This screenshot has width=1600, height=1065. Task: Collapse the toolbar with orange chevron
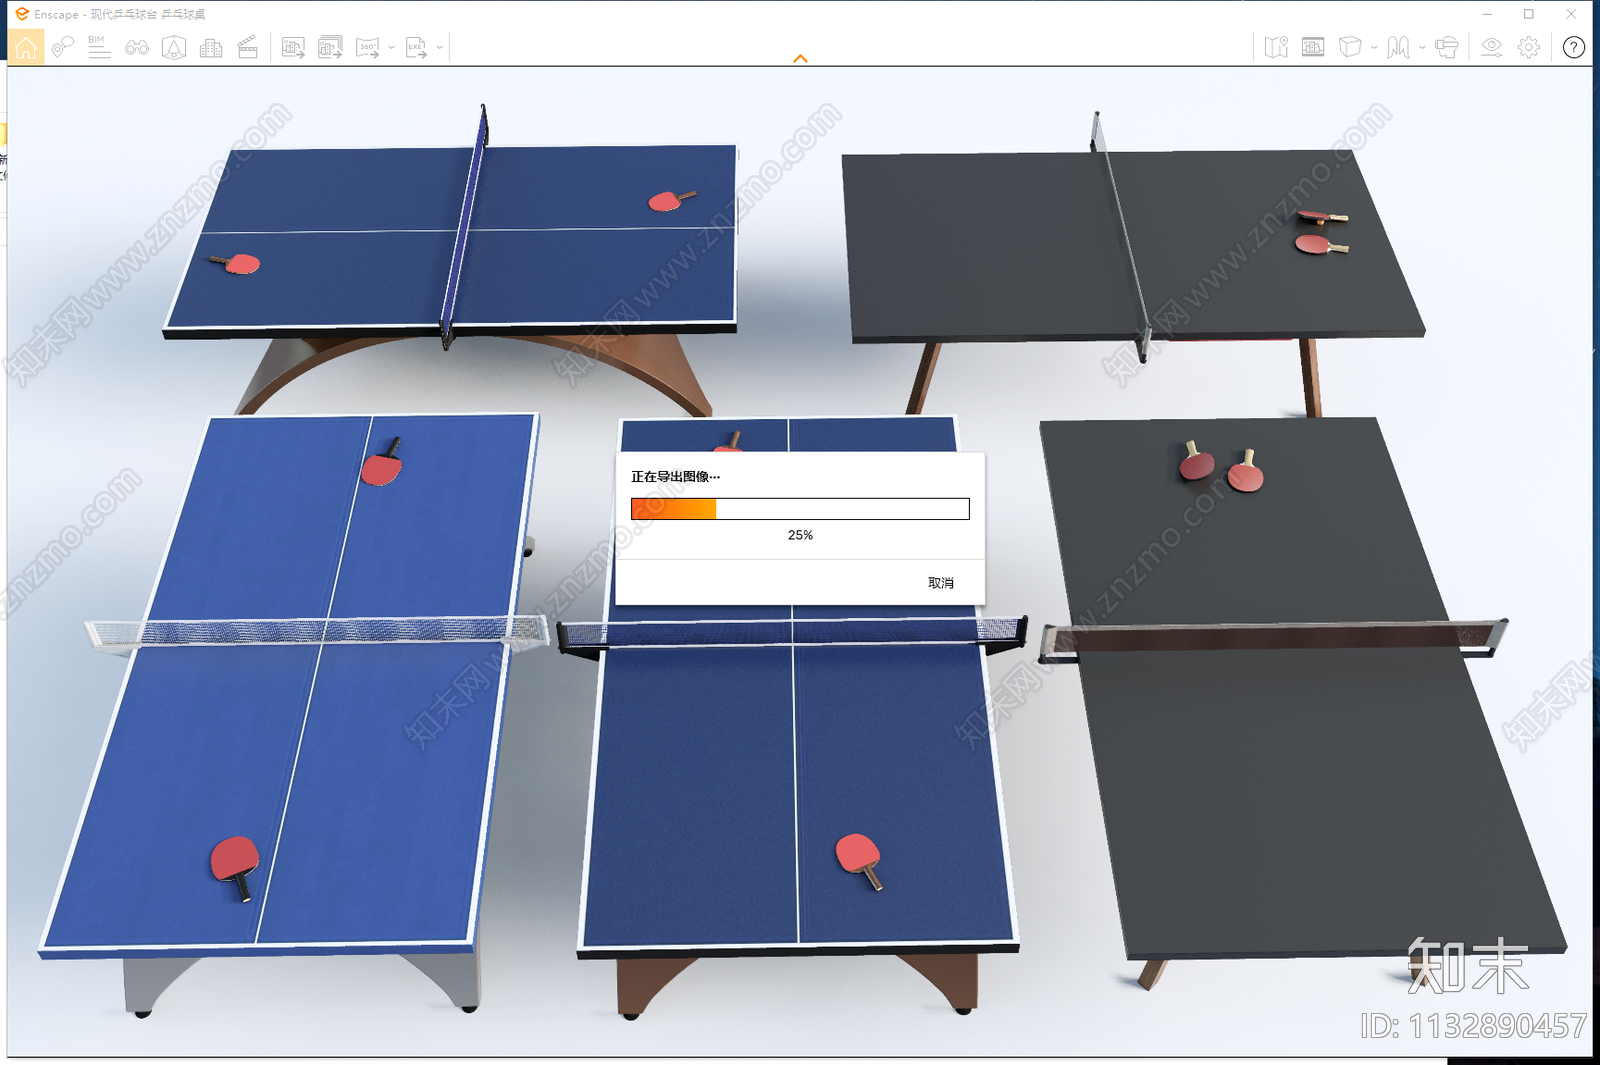800,59
